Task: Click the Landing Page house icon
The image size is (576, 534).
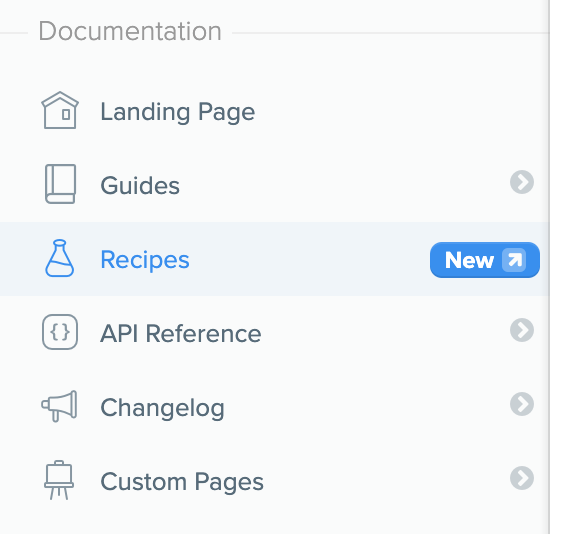Action: pos(60,110)
